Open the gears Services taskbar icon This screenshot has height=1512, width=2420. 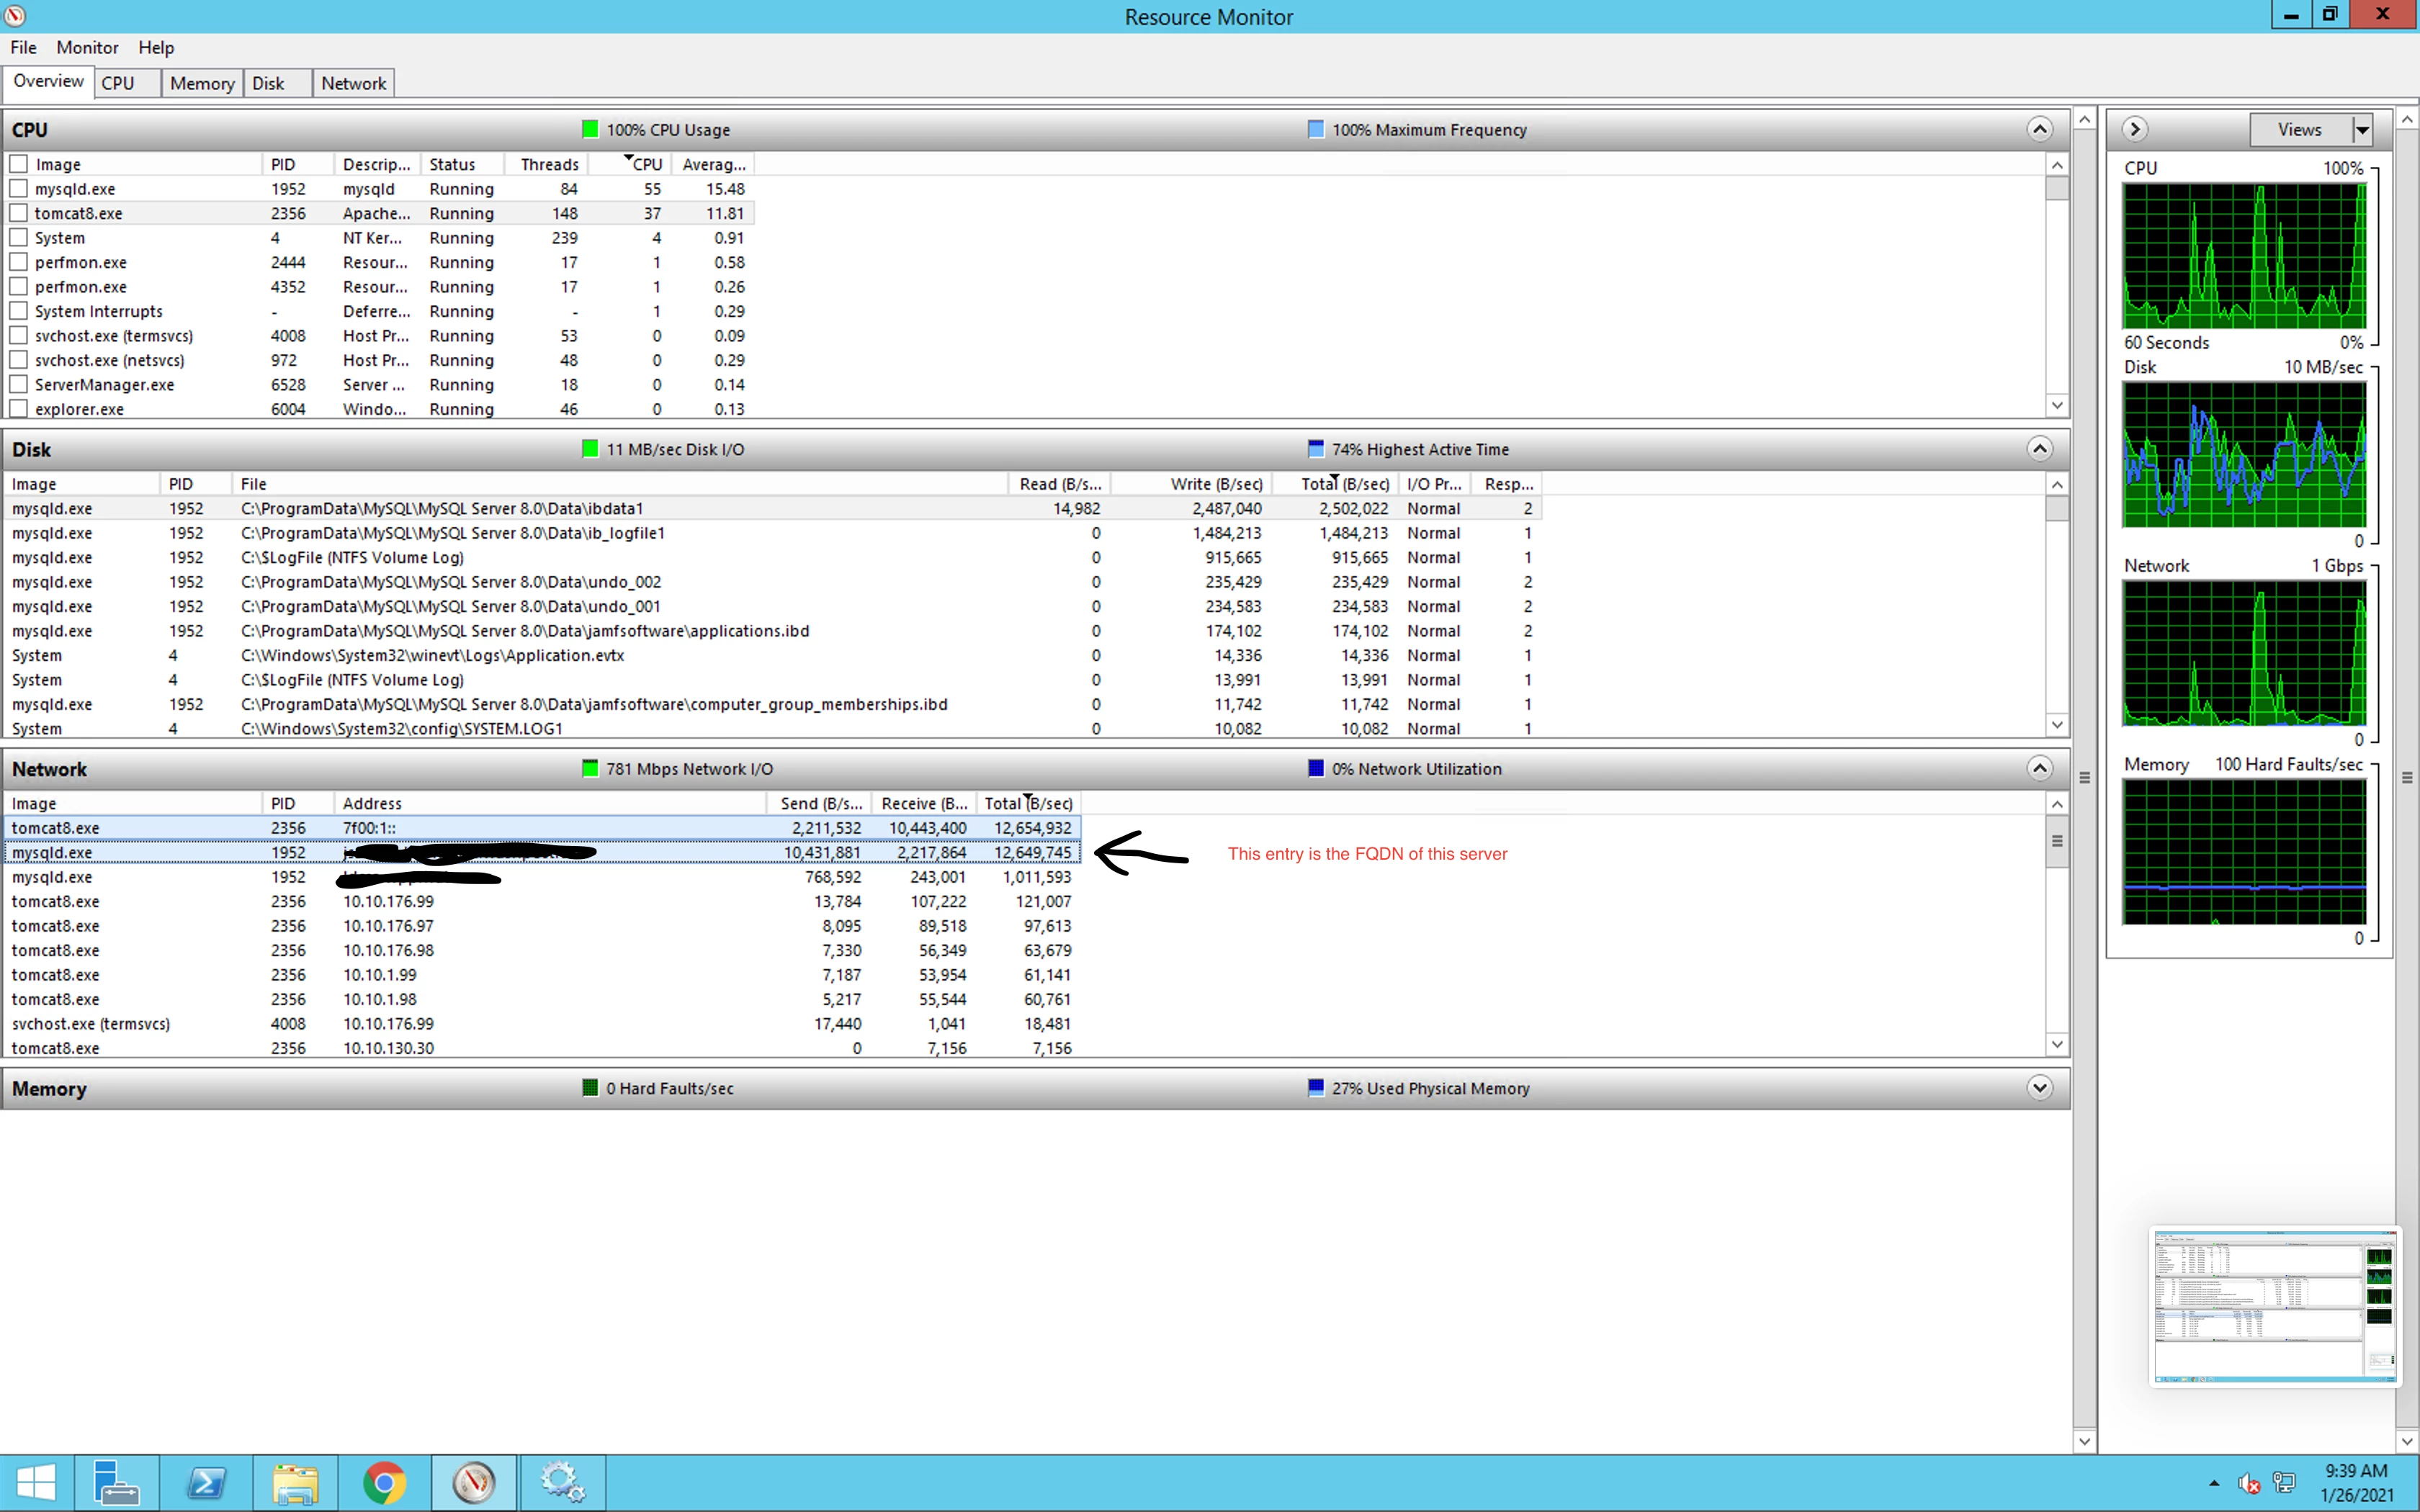click(x=562, y=1483)
